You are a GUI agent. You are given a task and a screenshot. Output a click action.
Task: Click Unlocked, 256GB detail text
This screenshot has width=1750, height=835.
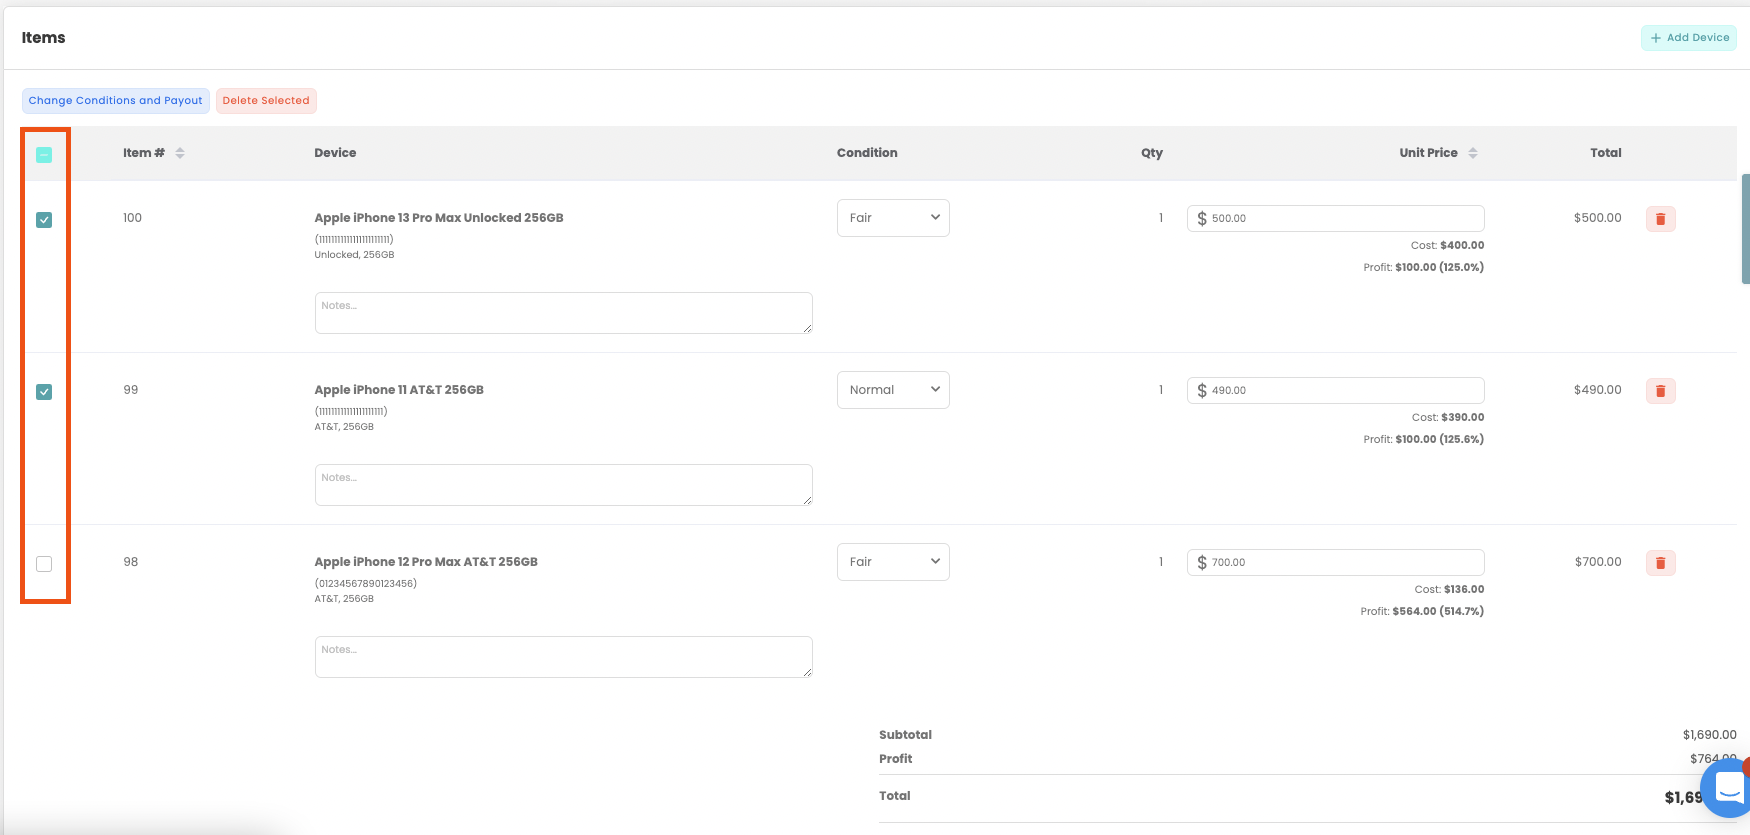coord(354,255)
